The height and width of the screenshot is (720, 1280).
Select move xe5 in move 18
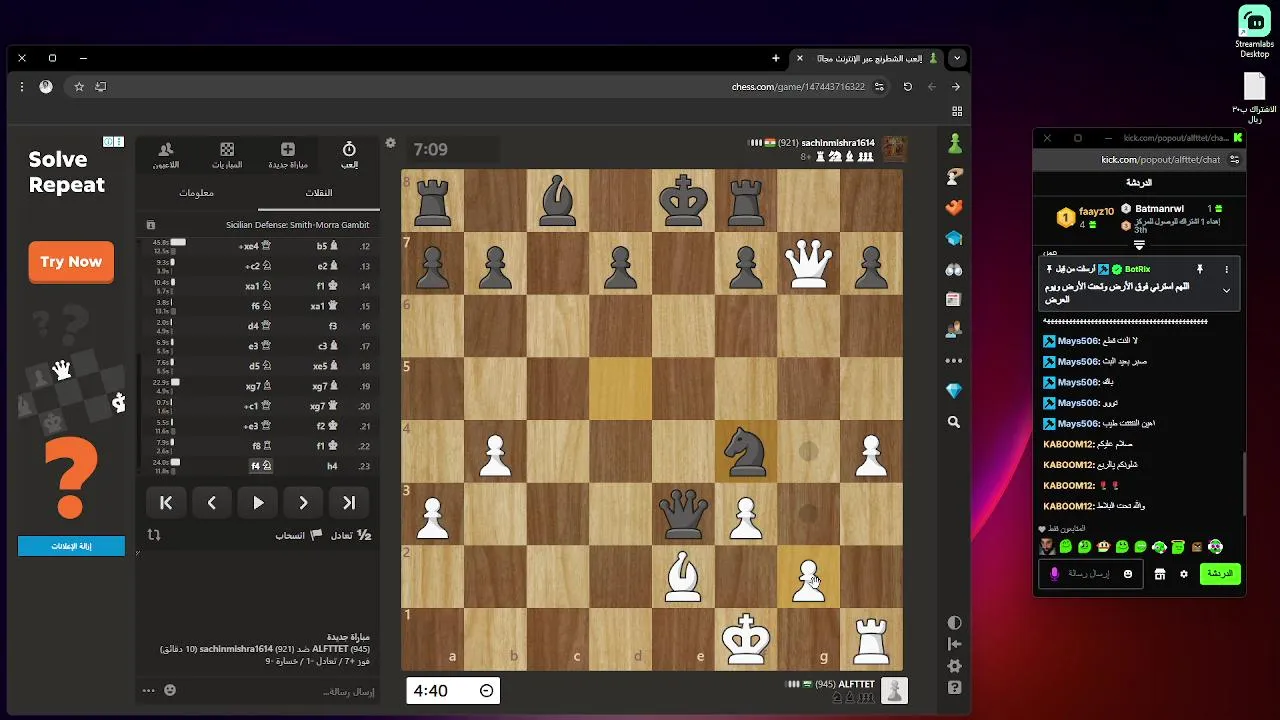326,366
